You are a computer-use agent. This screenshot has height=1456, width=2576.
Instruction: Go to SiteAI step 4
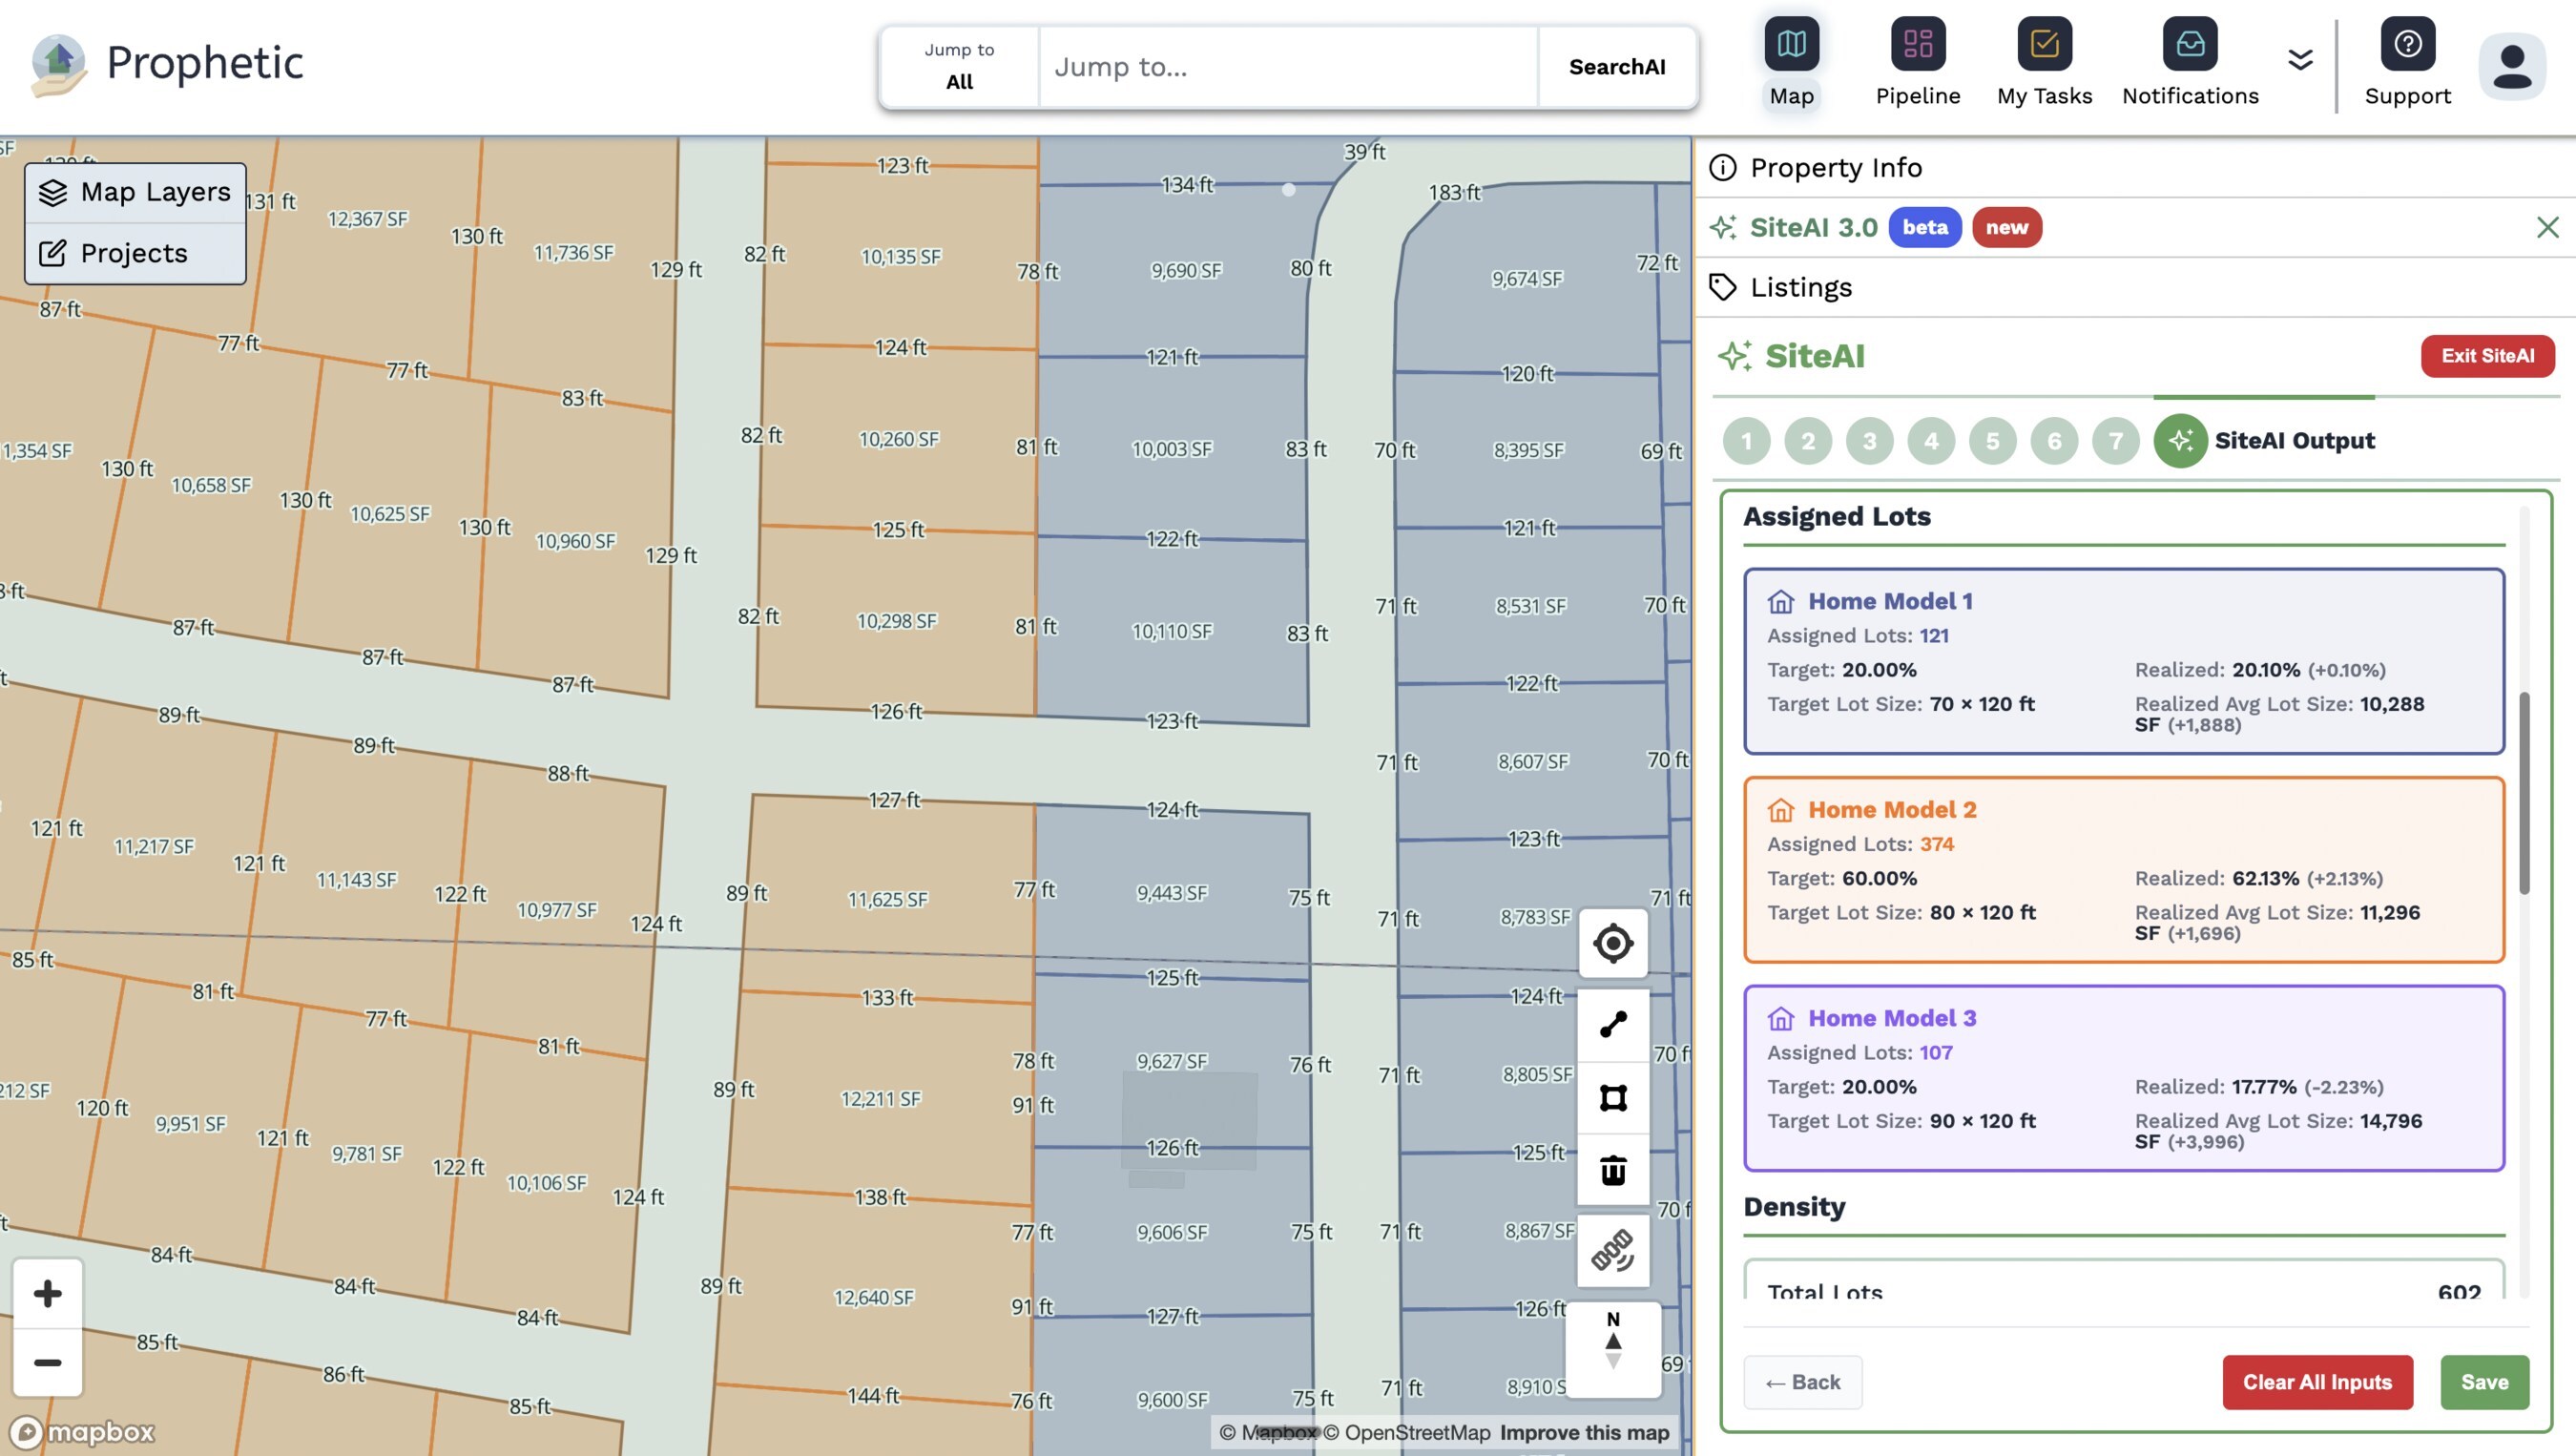point(1931,441)
